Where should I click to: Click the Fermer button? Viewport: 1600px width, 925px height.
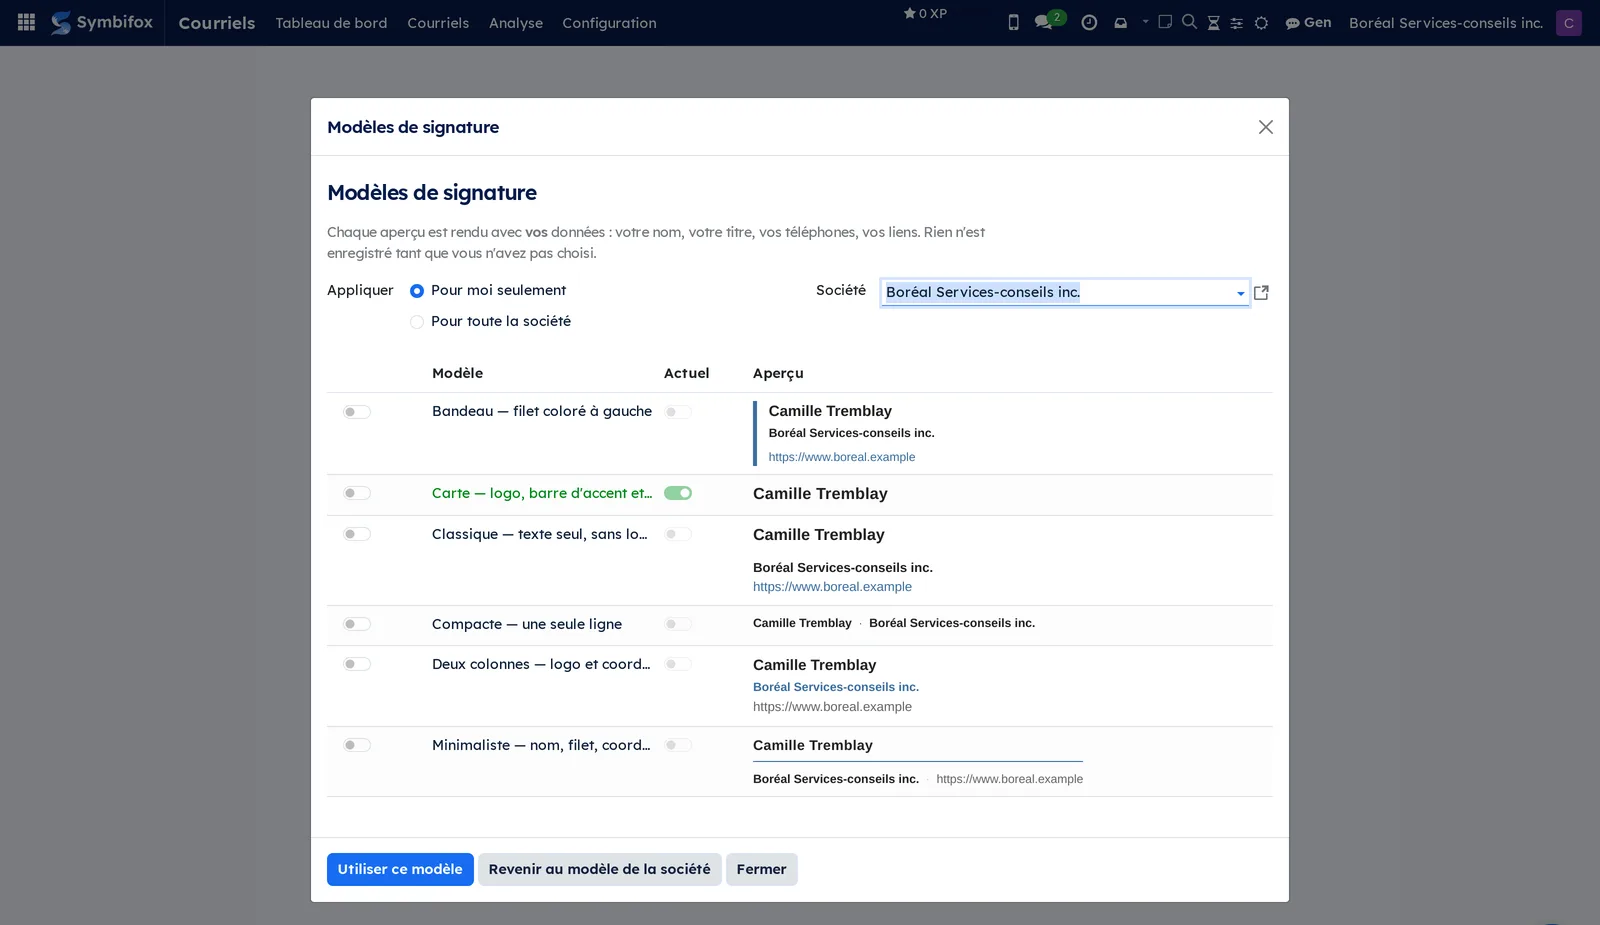761,869
